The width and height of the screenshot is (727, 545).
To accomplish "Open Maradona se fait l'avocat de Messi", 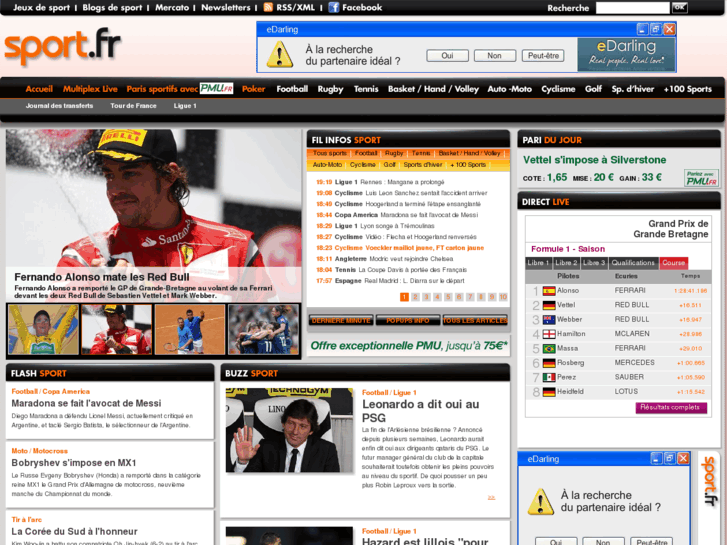I will click(x=86, y=403).
